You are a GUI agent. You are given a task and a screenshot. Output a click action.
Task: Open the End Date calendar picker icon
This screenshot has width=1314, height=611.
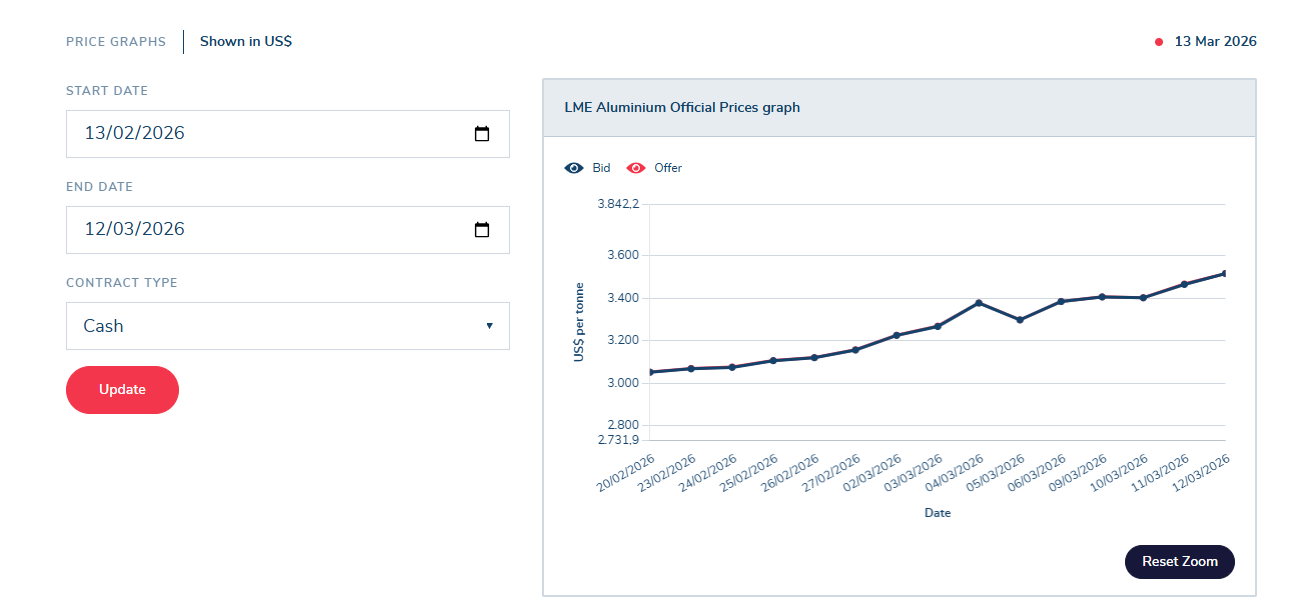point(482,230)
